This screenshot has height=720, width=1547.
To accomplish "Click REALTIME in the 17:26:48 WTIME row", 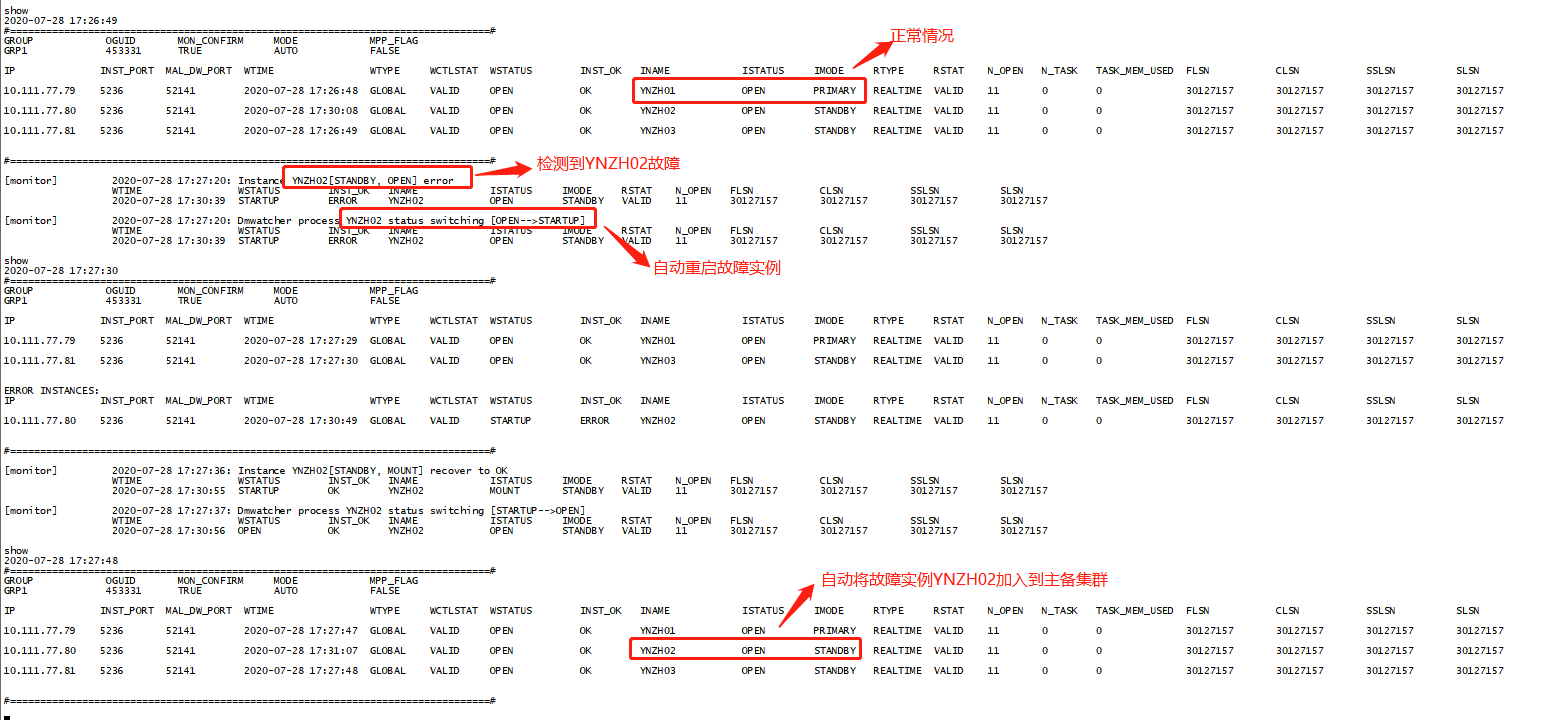I will 898,91.
